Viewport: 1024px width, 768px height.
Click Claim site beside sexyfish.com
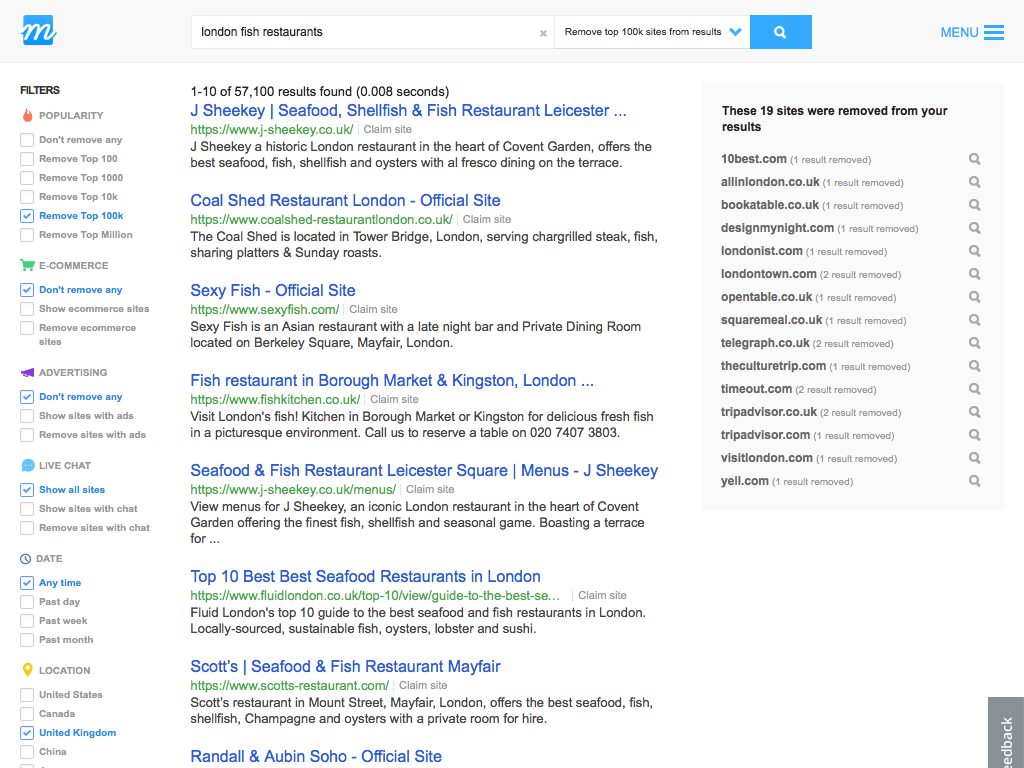click(x=373, y=310)
